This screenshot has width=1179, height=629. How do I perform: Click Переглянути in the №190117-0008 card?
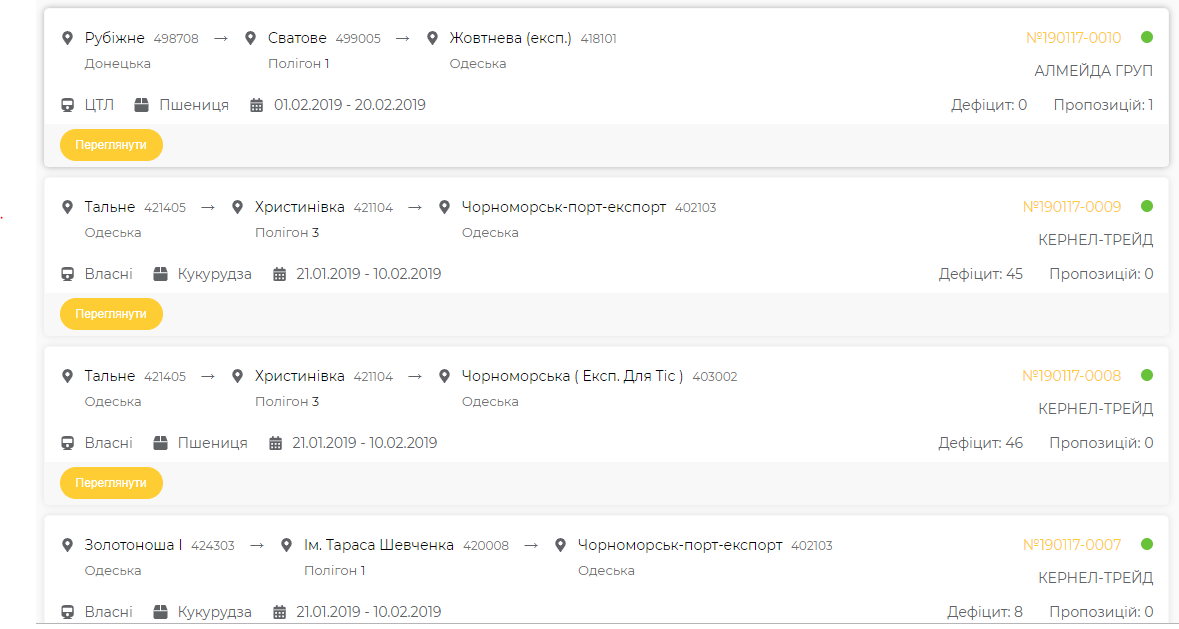point(111,483)
